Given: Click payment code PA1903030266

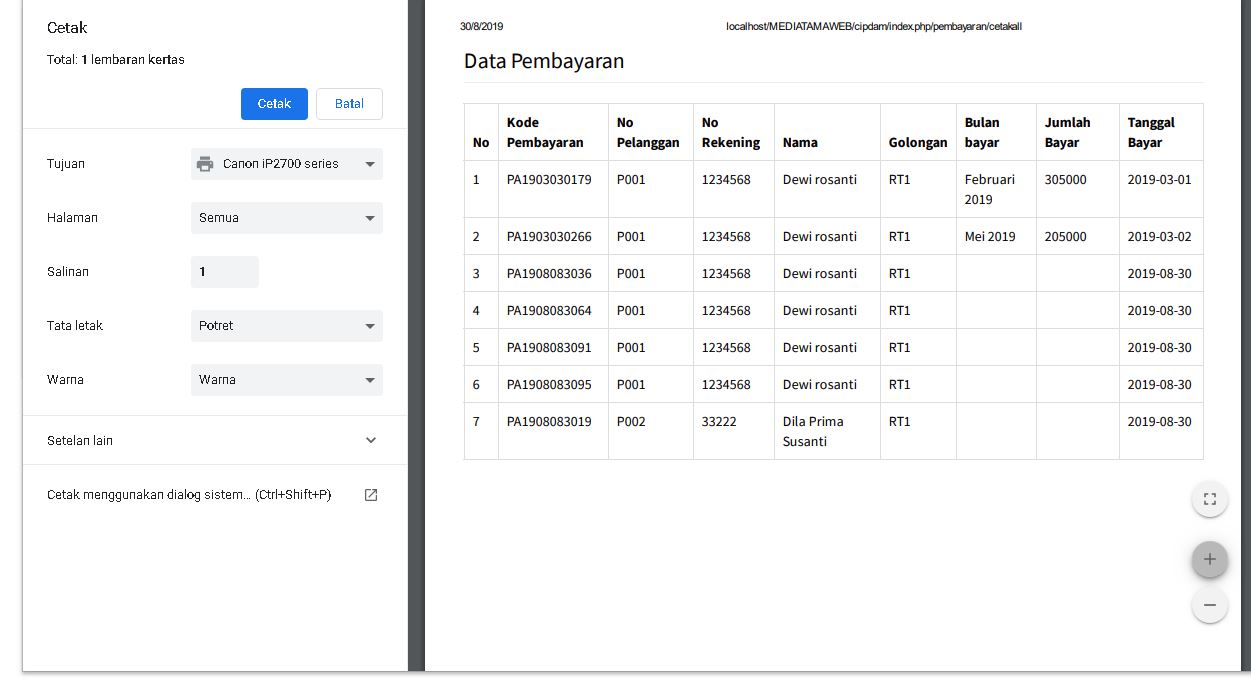Looking at the screenshot, I should pos(549,237).
